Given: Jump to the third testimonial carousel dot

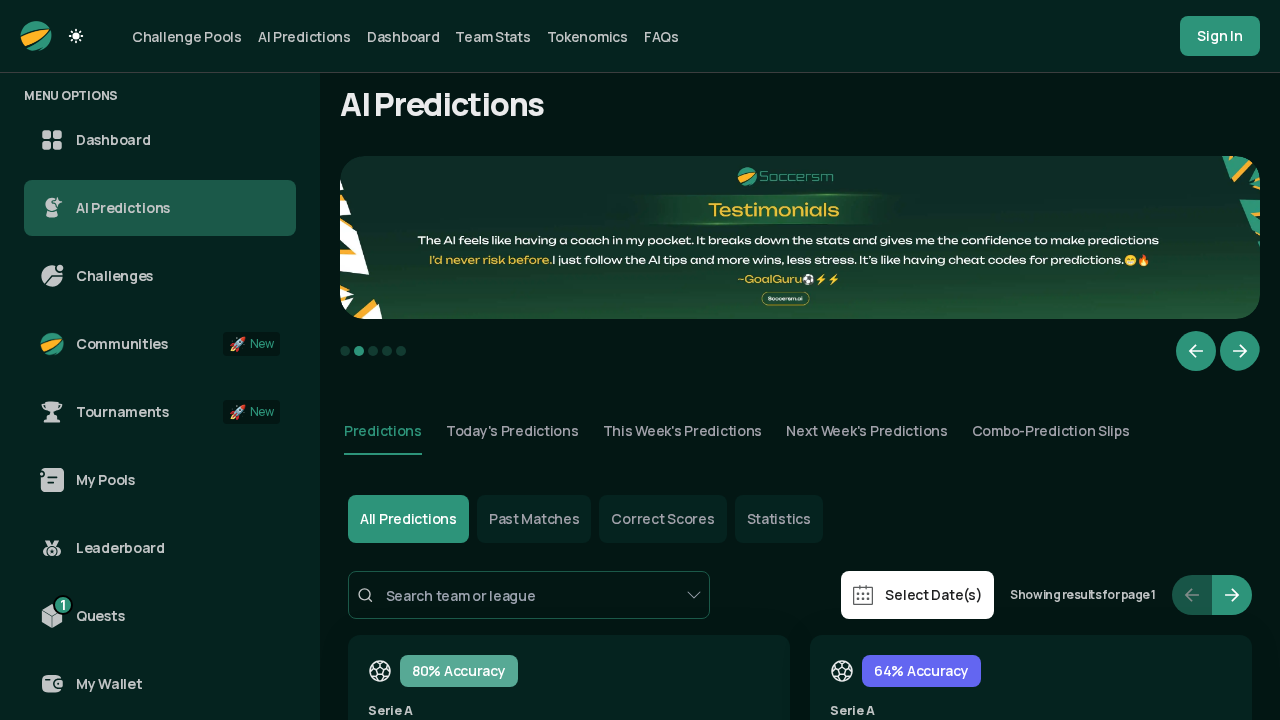Looking at the screenshot, I should pyautogui.click(x=373, y=351).
